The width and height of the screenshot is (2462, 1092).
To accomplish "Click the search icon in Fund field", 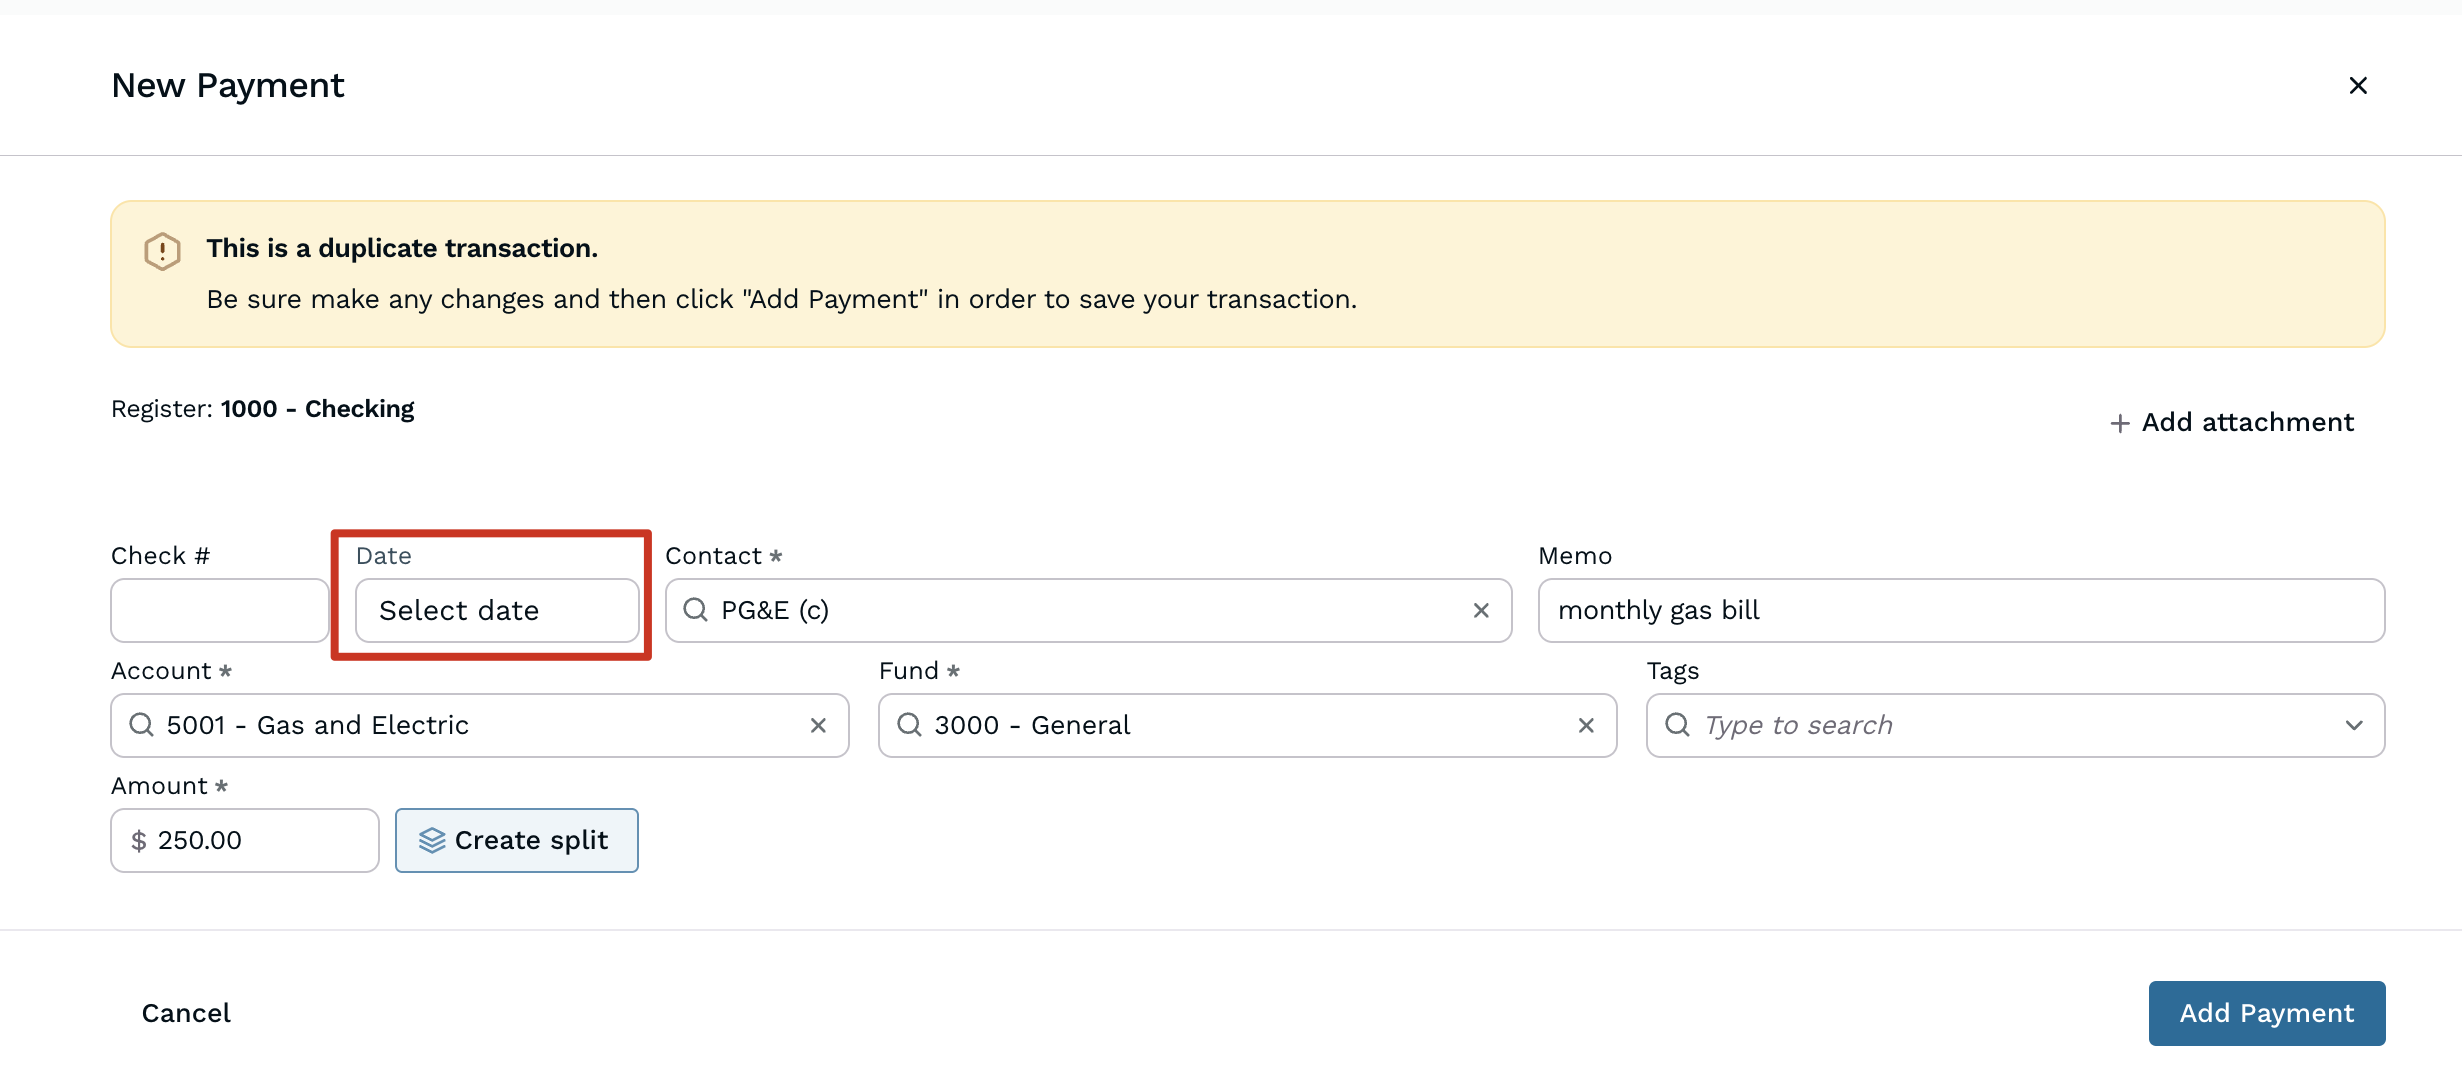I will (x=909, y=725).
